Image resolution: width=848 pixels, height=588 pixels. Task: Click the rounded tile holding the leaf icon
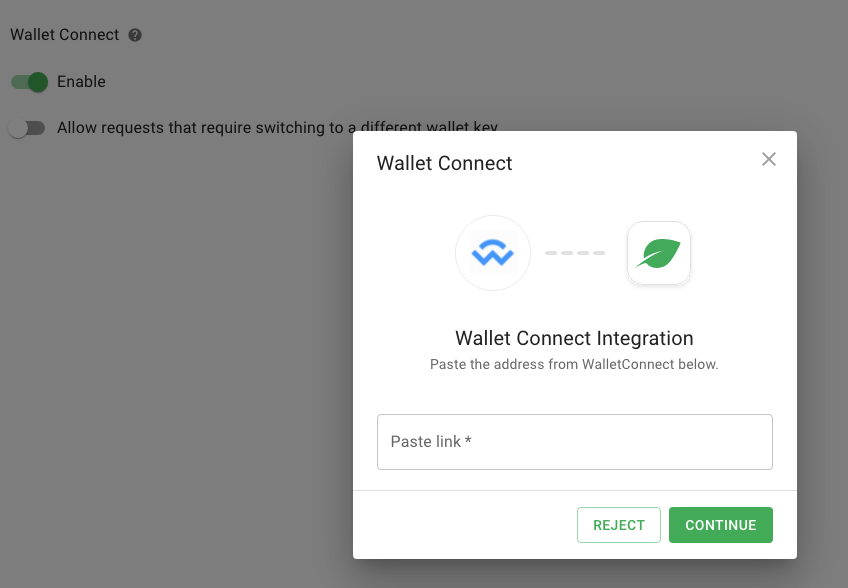[658, 253]
